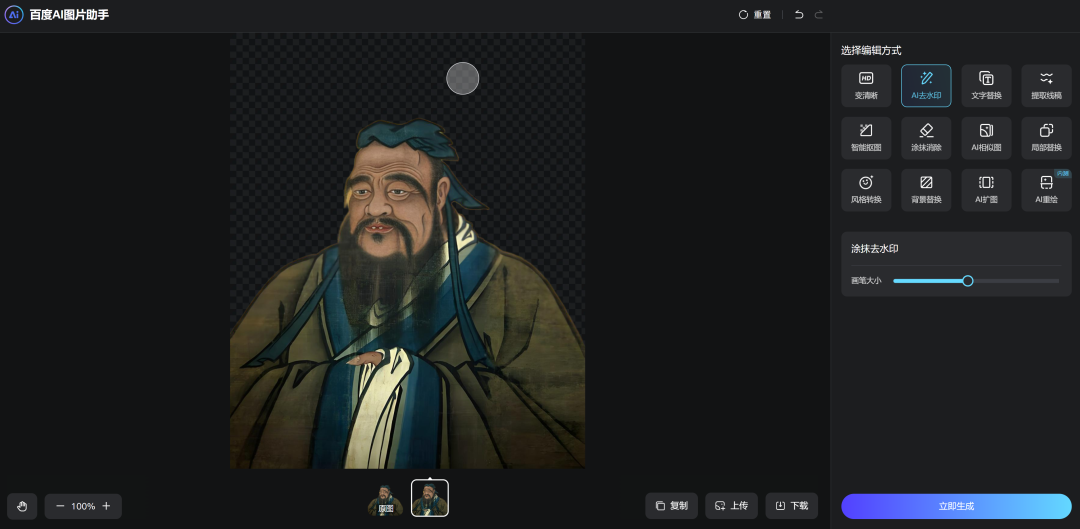The image size is (1080, 529).
Task: Select the cutout result thumbnail
Action: (430, 498)
